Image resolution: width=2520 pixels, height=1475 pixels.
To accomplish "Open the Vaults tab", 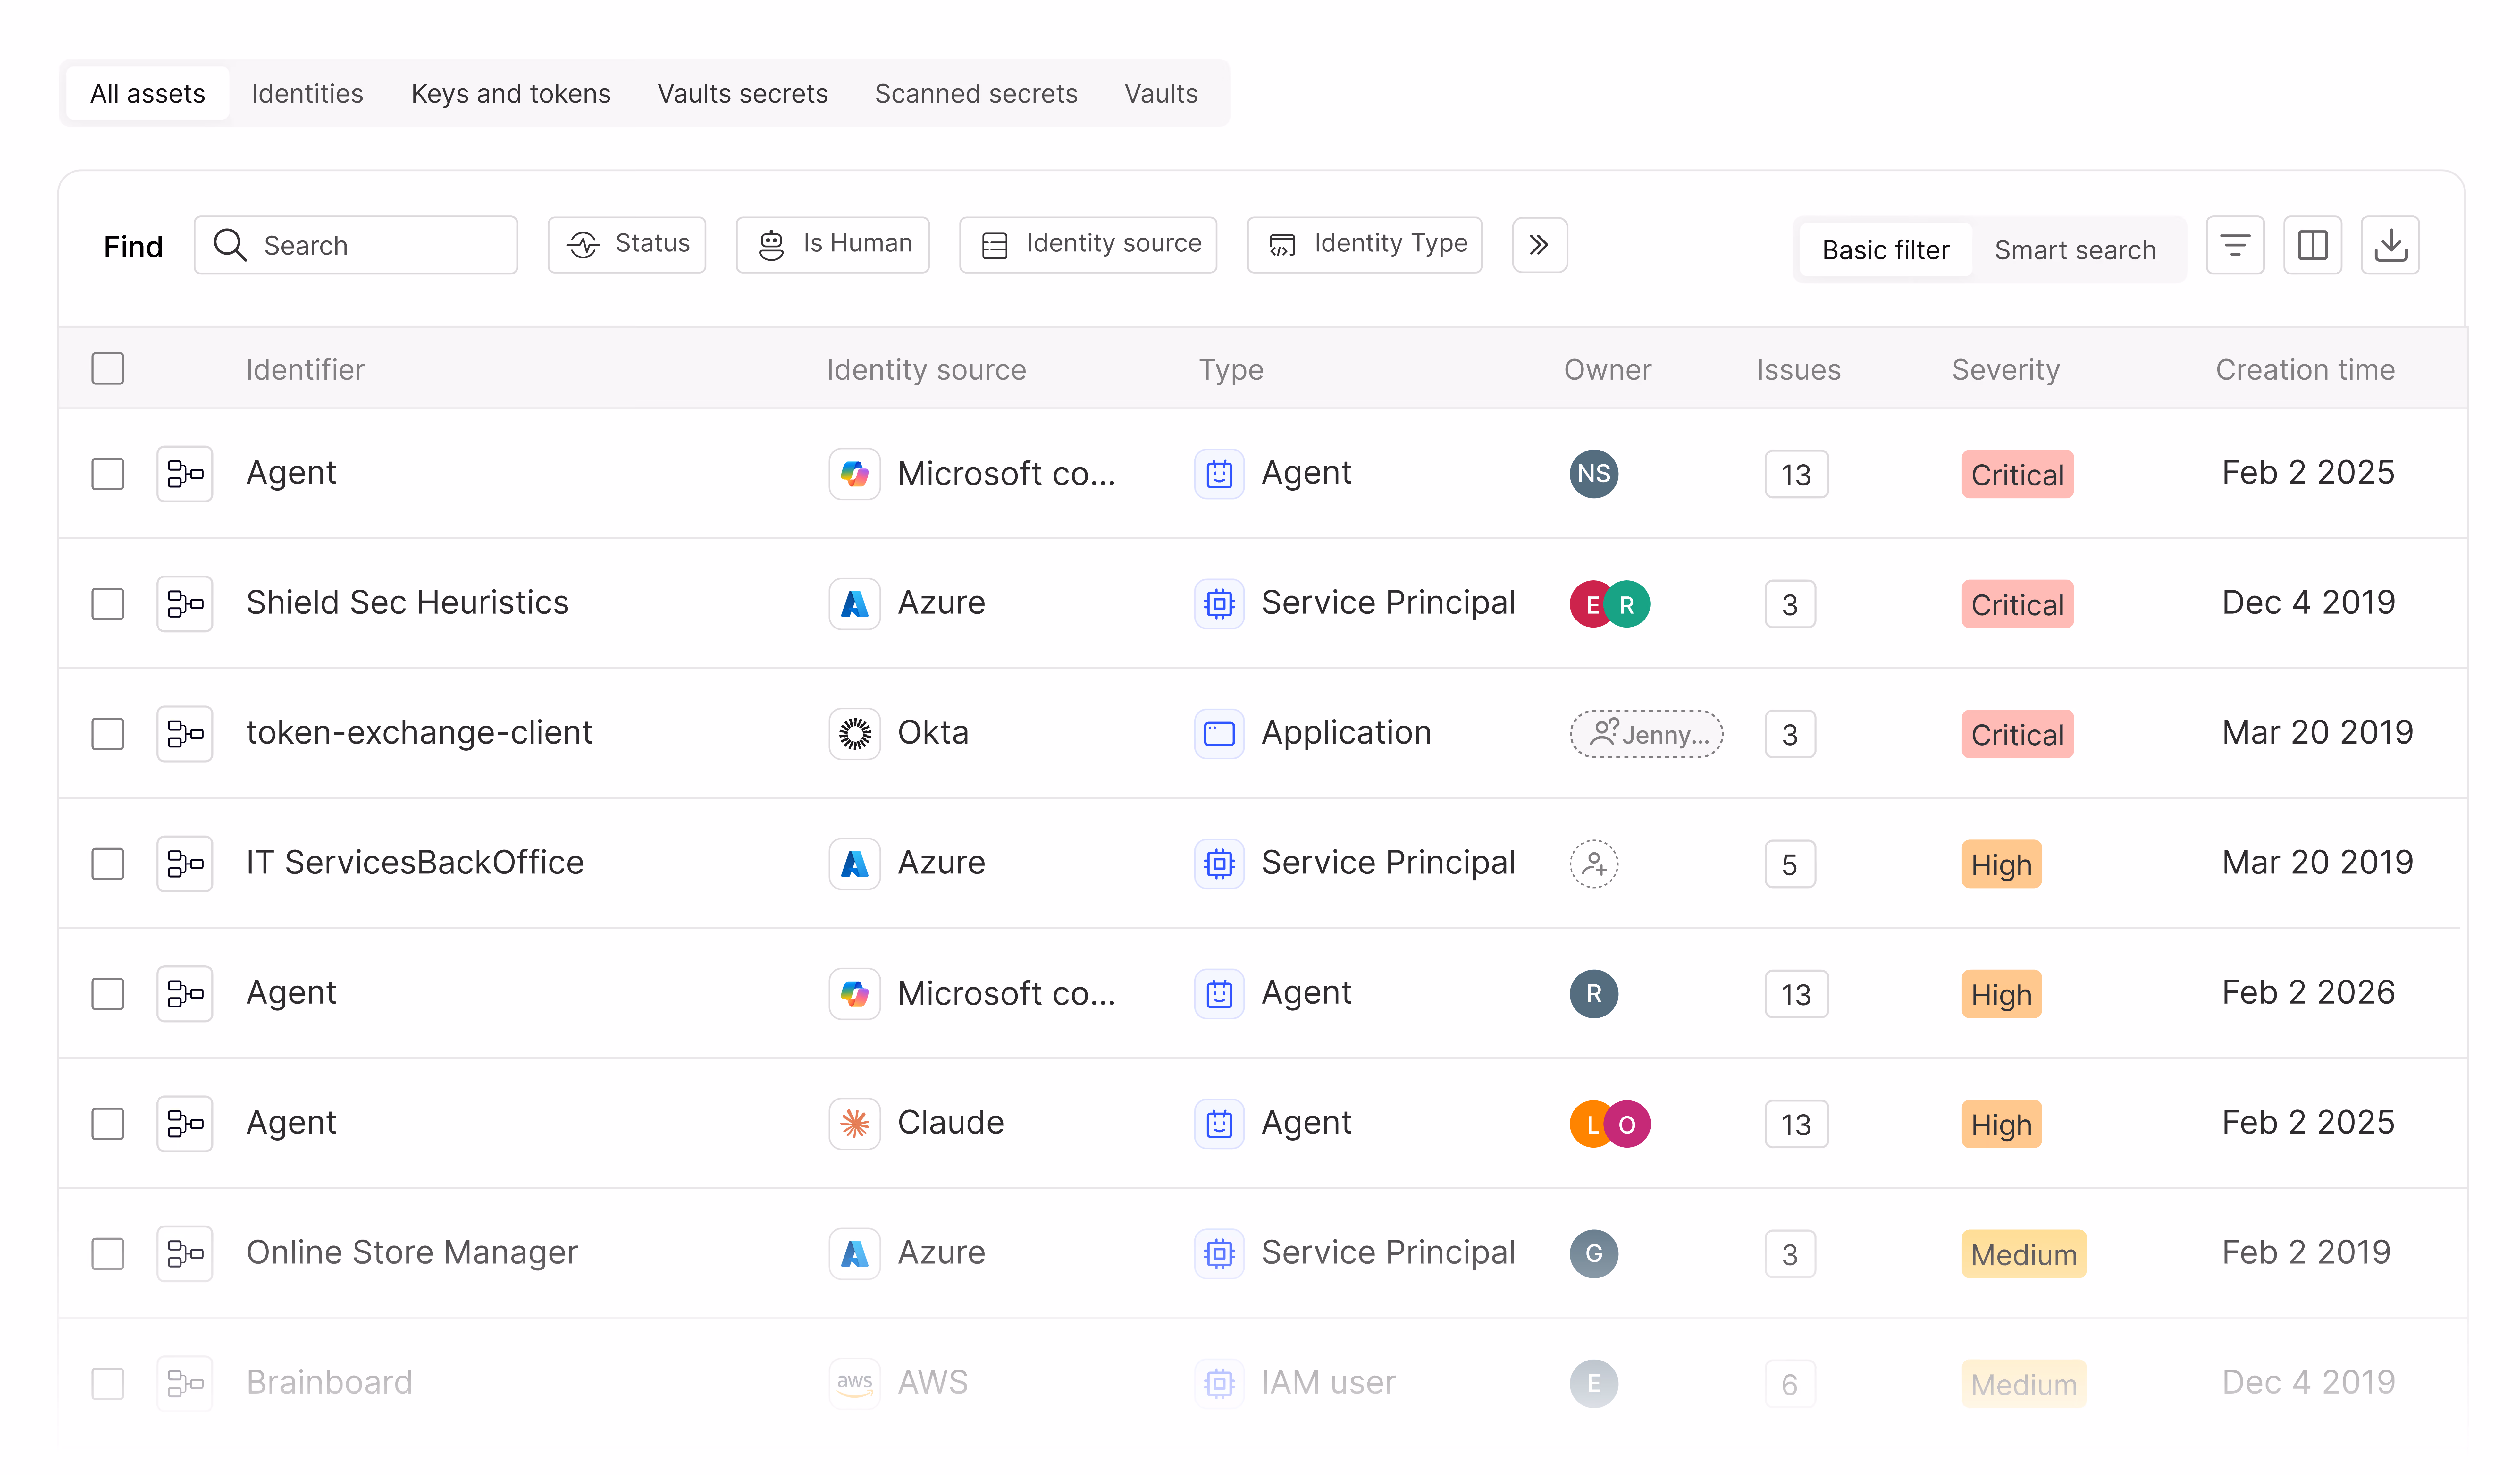I will click(x=1161, y=94).
